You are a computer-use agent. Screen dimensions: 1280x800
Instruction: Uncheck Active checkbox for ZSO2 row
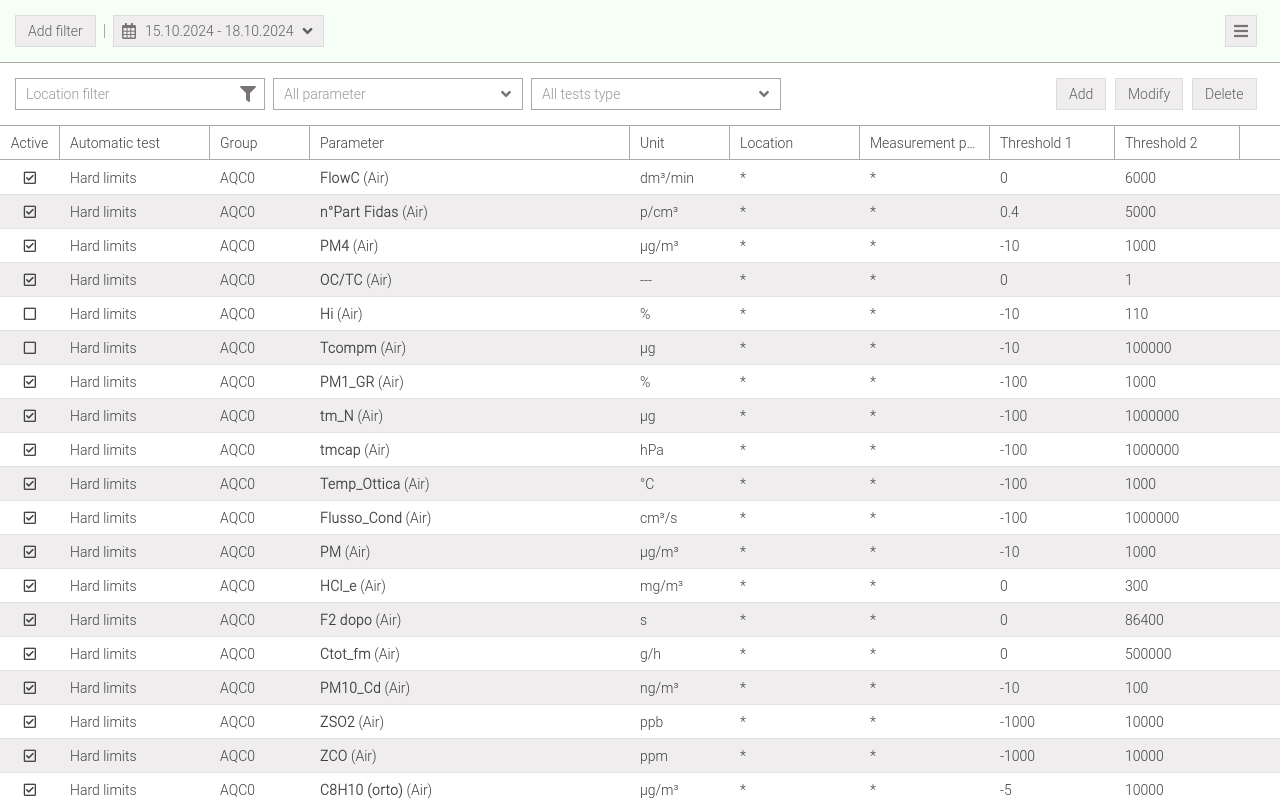point(30,722)
